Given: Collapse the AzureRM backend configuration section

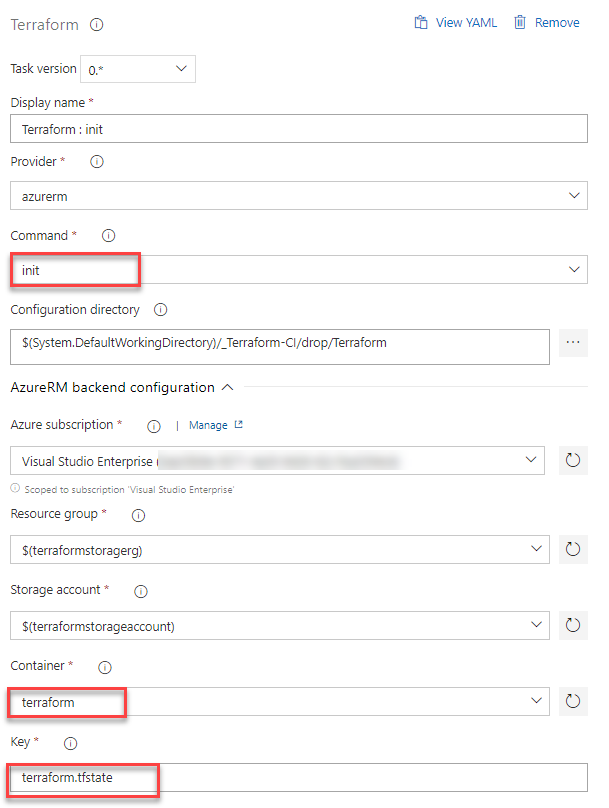Looking at the screenshot, I should (x=228, y=388).
